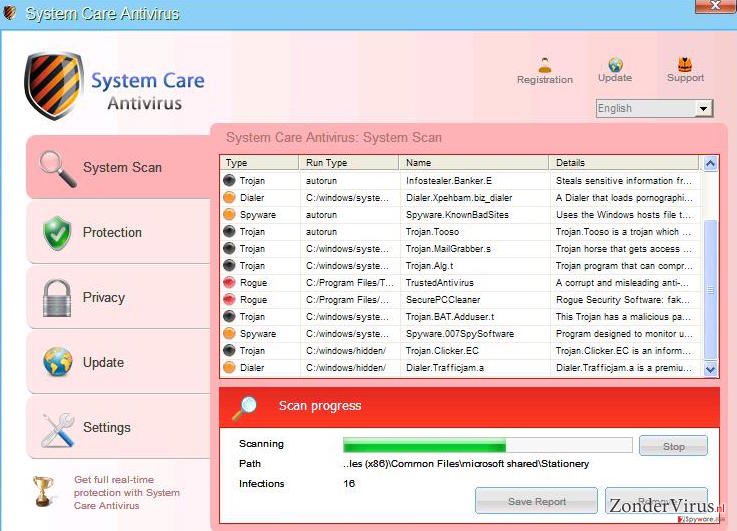
Task: Click the red icon of TrustedAntivirus row
Action: tap(229, 282)
